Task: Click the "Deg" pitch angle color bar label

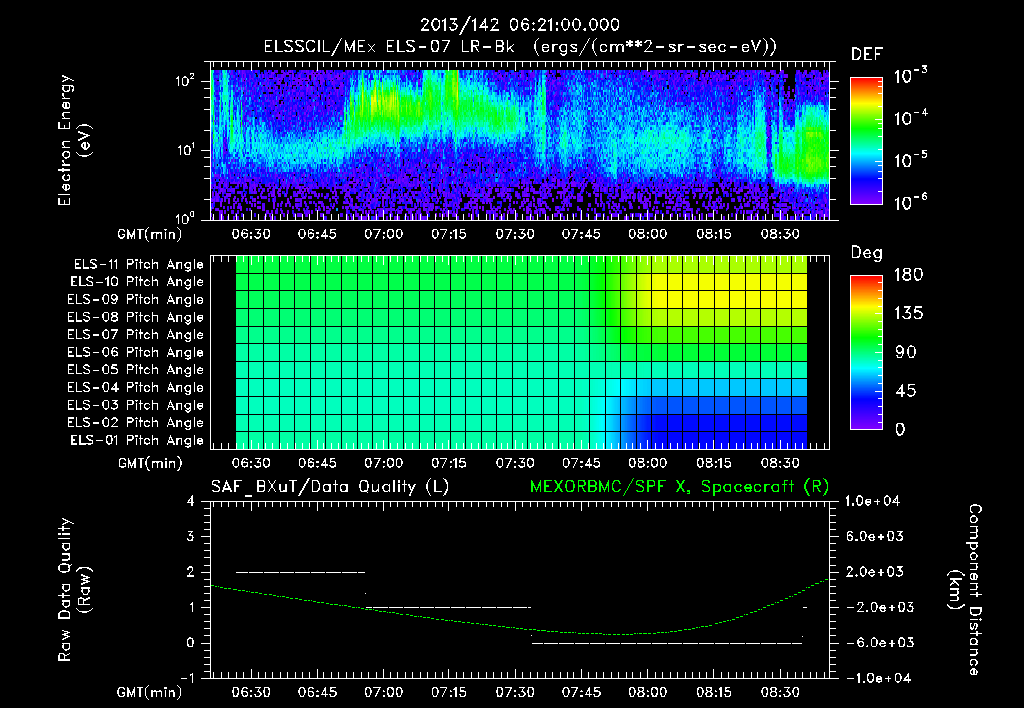Action: click(x=867, y=253)
